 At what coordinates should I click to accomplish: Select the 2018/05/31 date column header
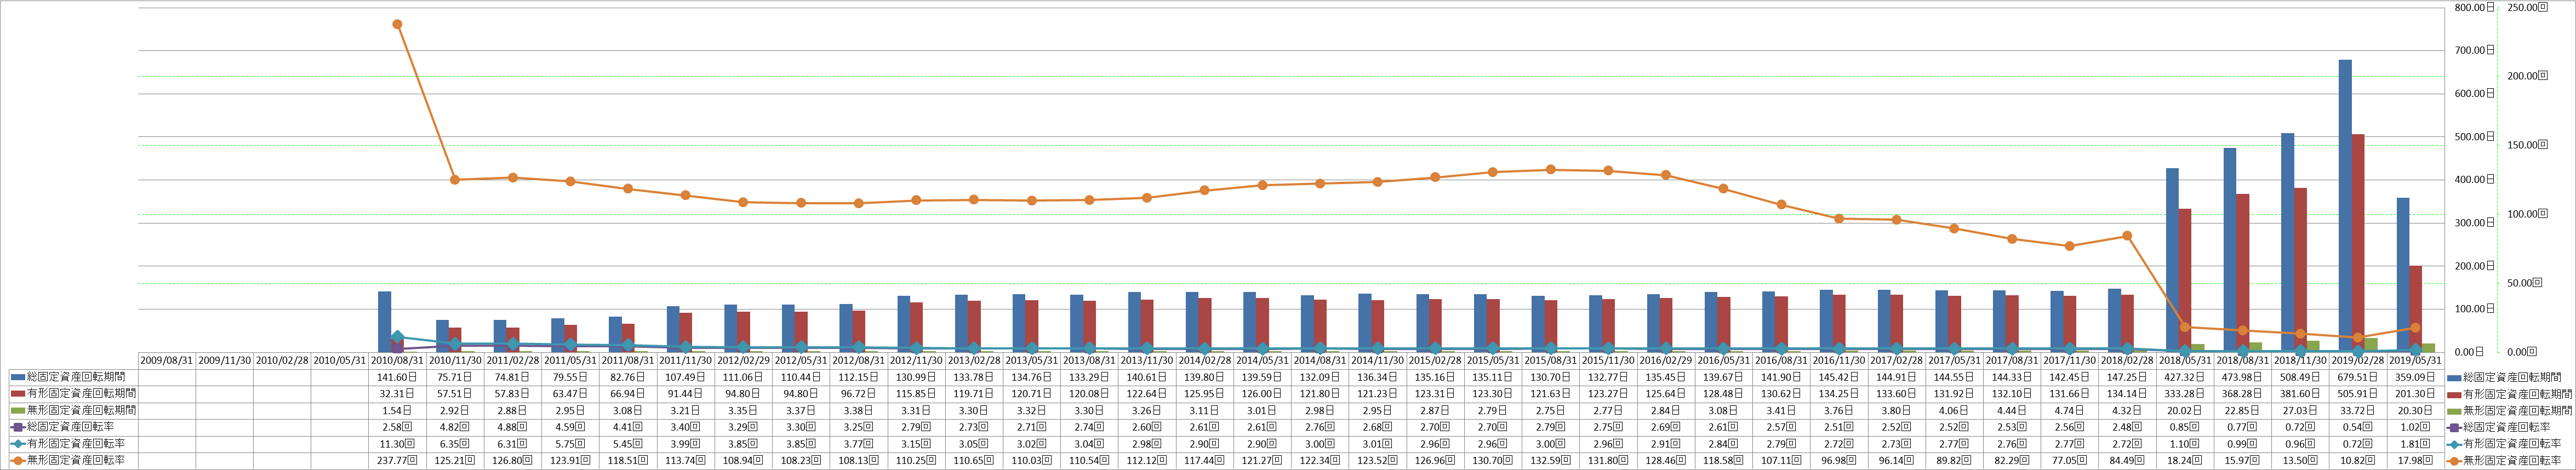tap(2185, 360)
